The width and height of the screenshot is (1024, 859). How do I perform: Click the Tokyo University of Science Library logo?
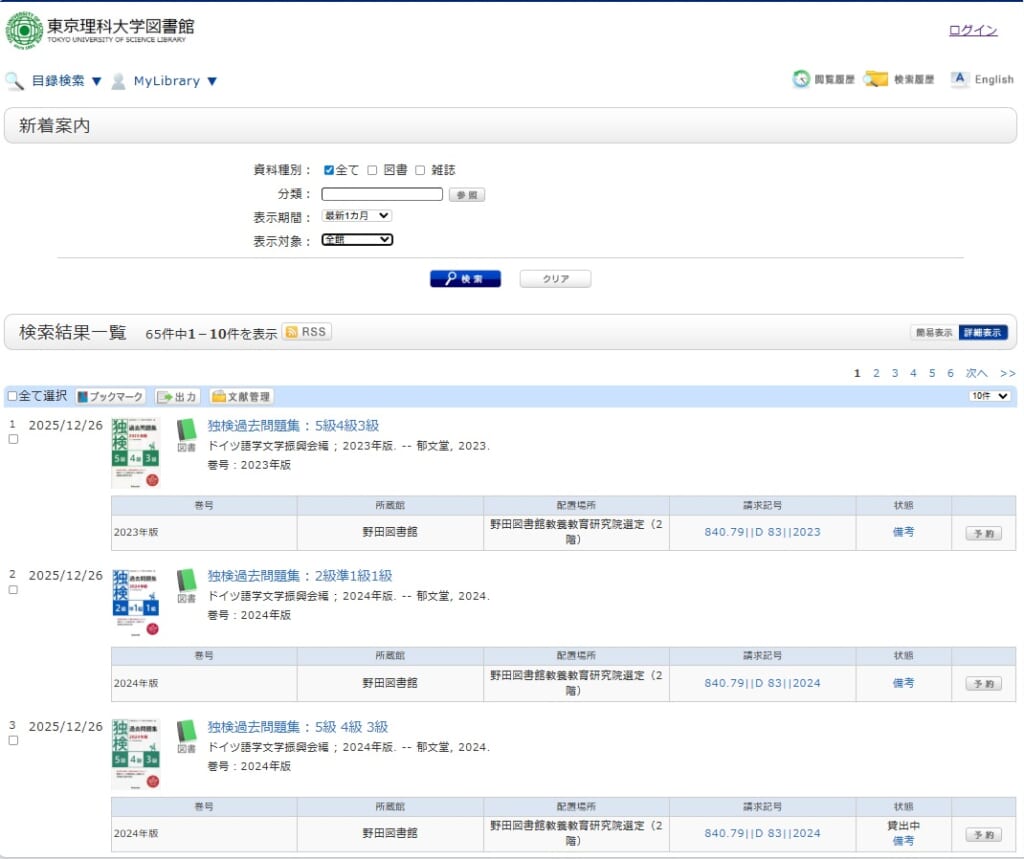click(100, 29)
